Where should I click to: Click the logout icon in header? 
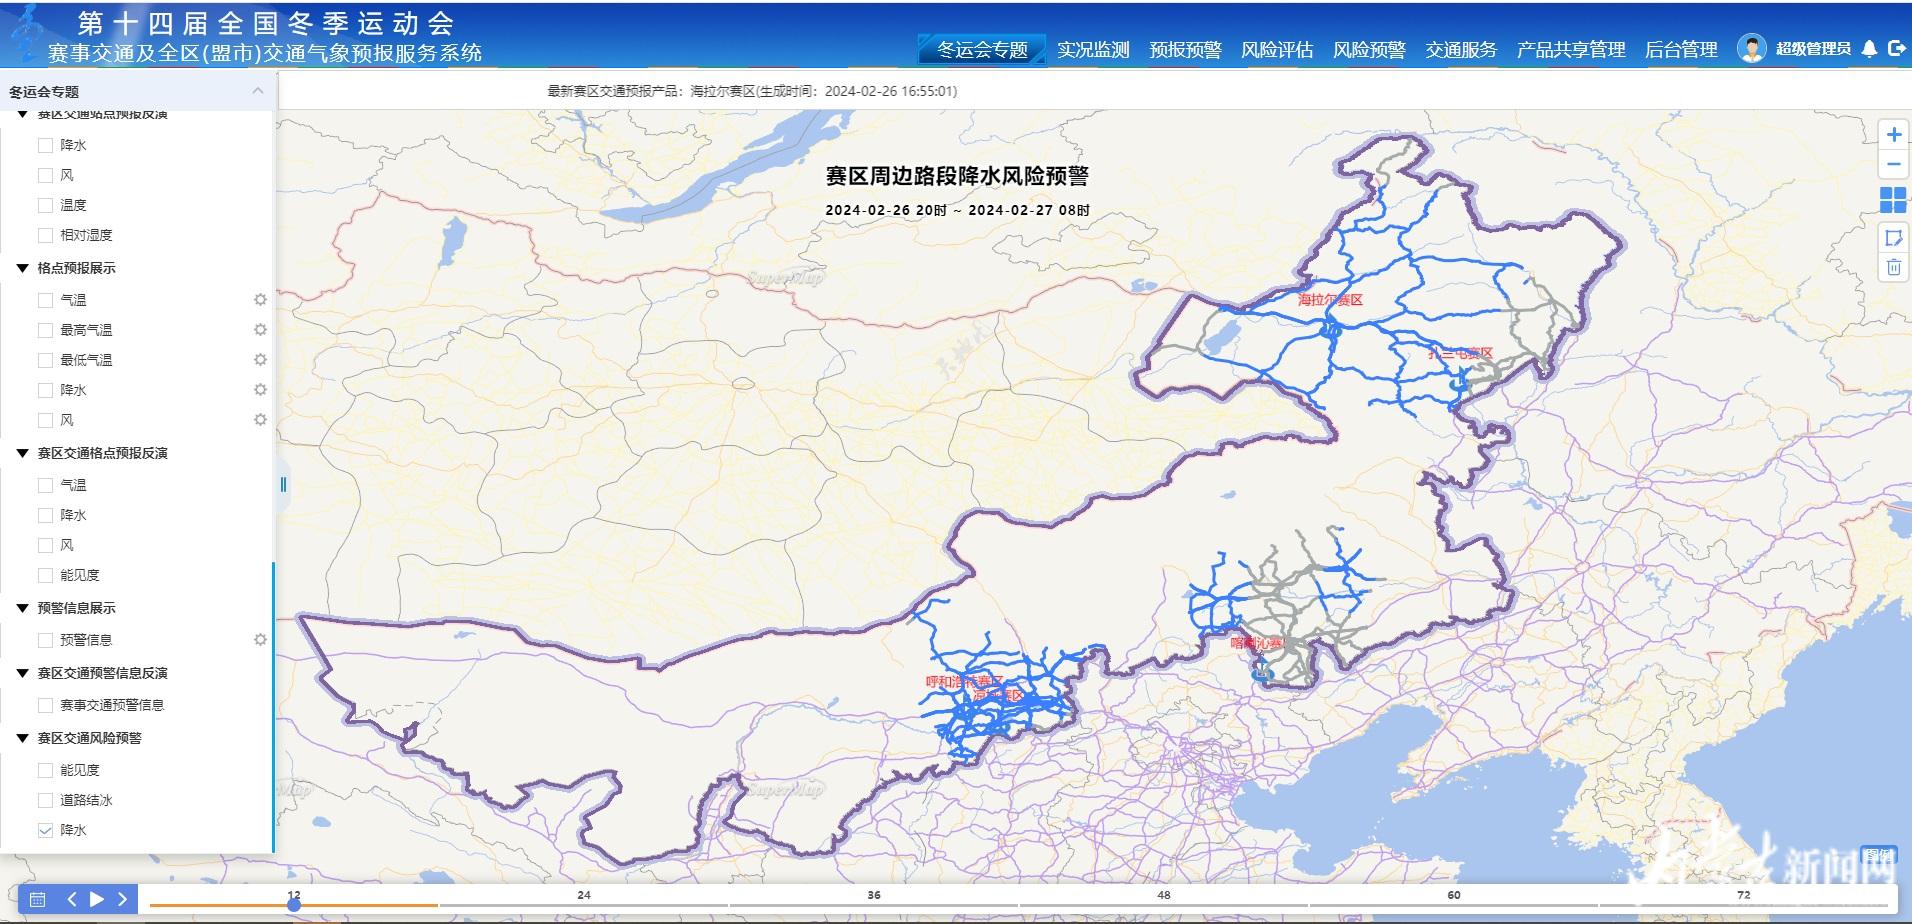click(x=1896, y=48)
